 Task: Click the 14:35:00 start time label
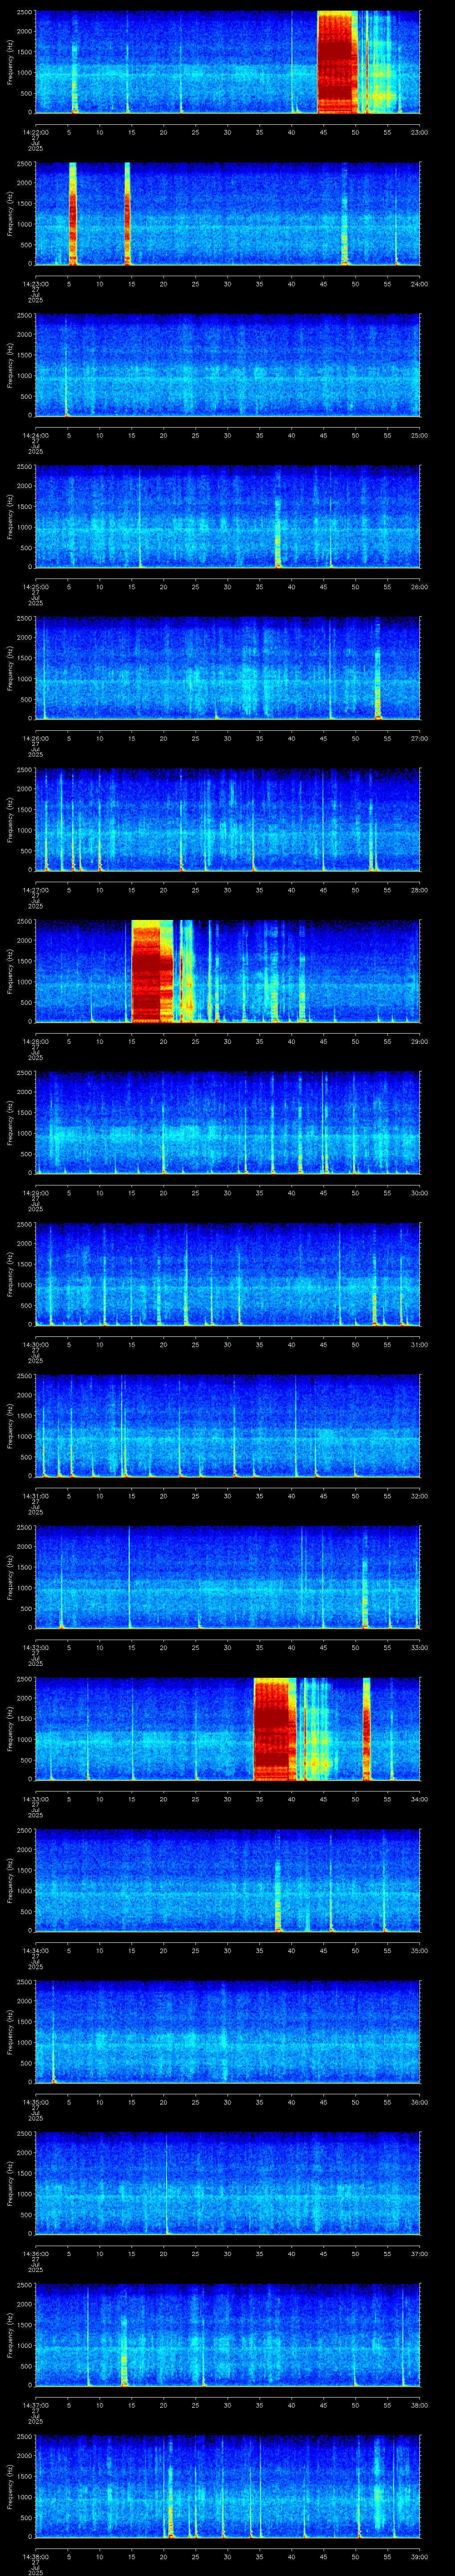click(x=36, y=2101)
